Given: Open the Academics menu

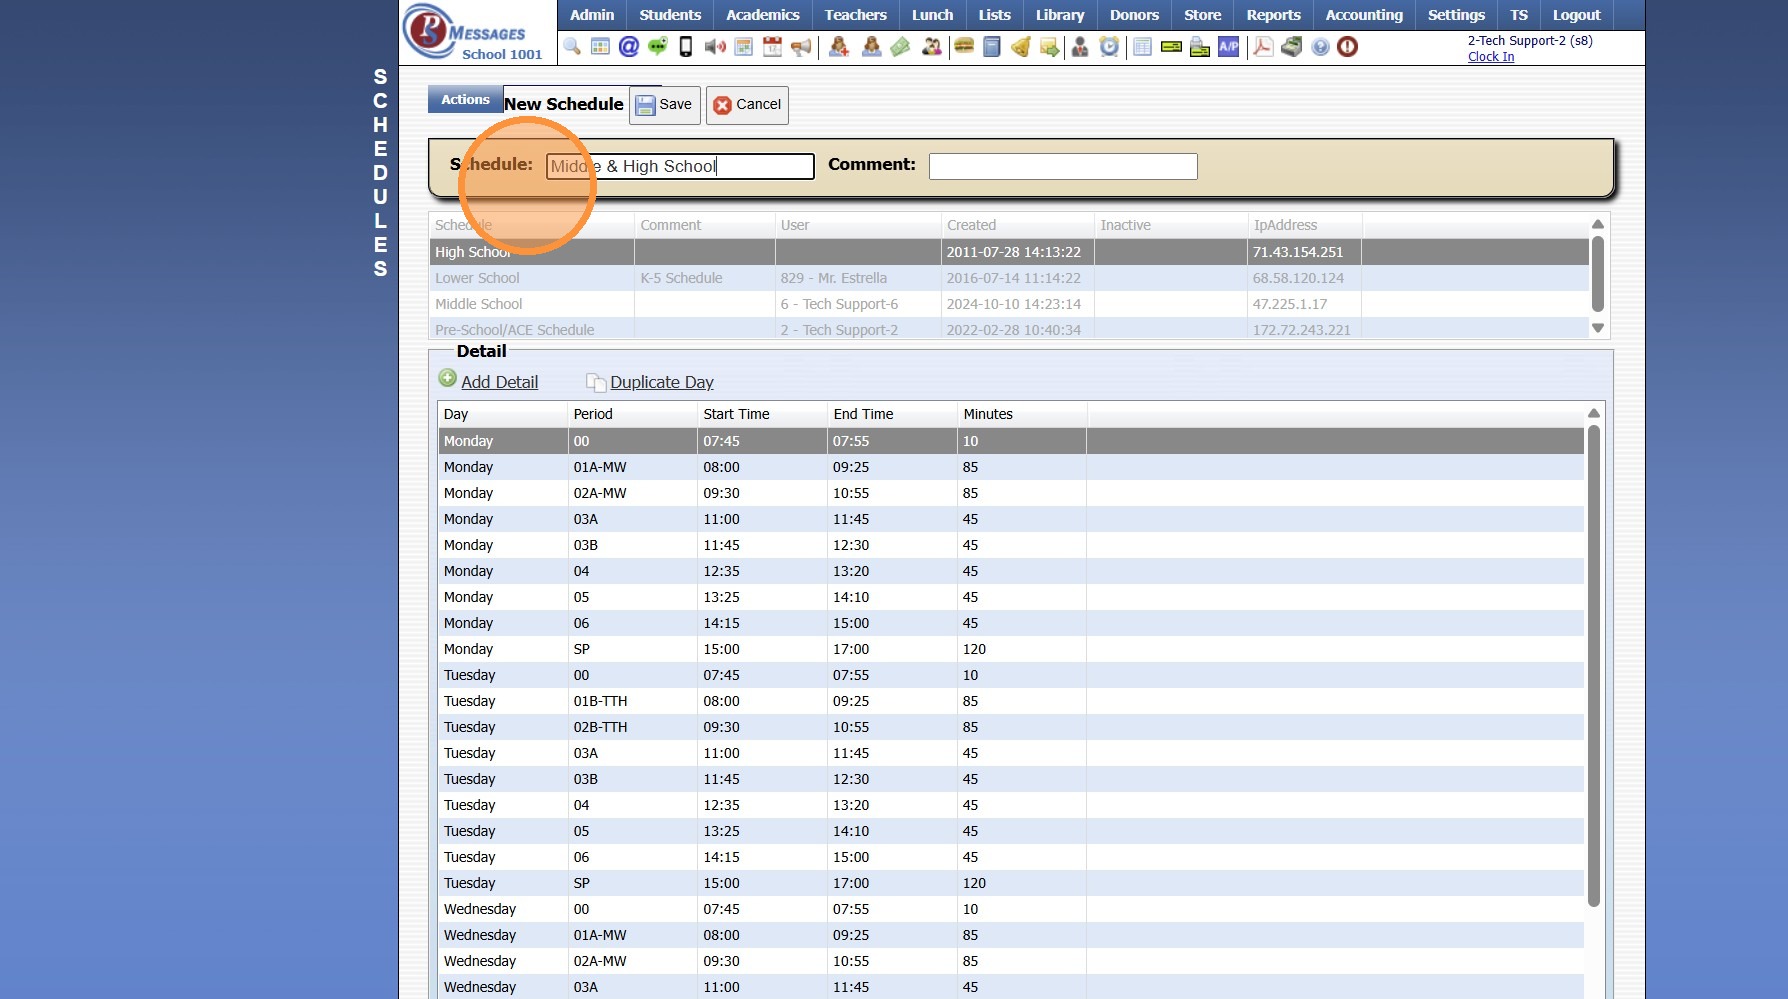Looking at the screenshot, I should 762,15.
